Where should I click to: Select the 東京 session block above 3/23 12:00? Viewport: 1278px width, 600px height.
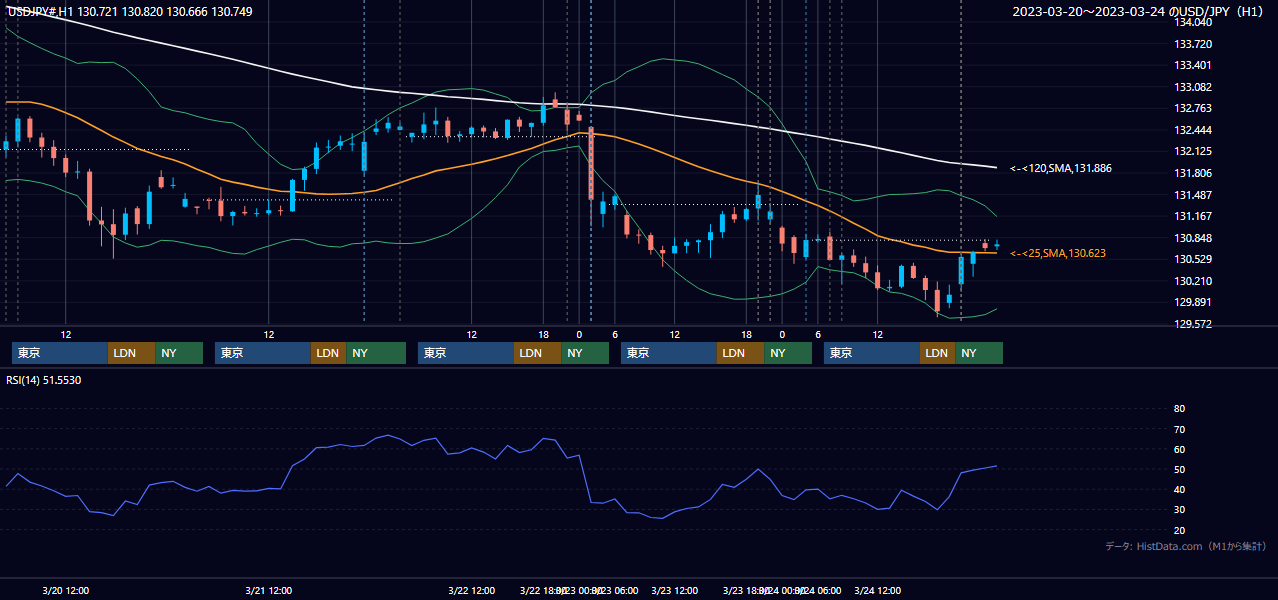[x=669, y=353]
